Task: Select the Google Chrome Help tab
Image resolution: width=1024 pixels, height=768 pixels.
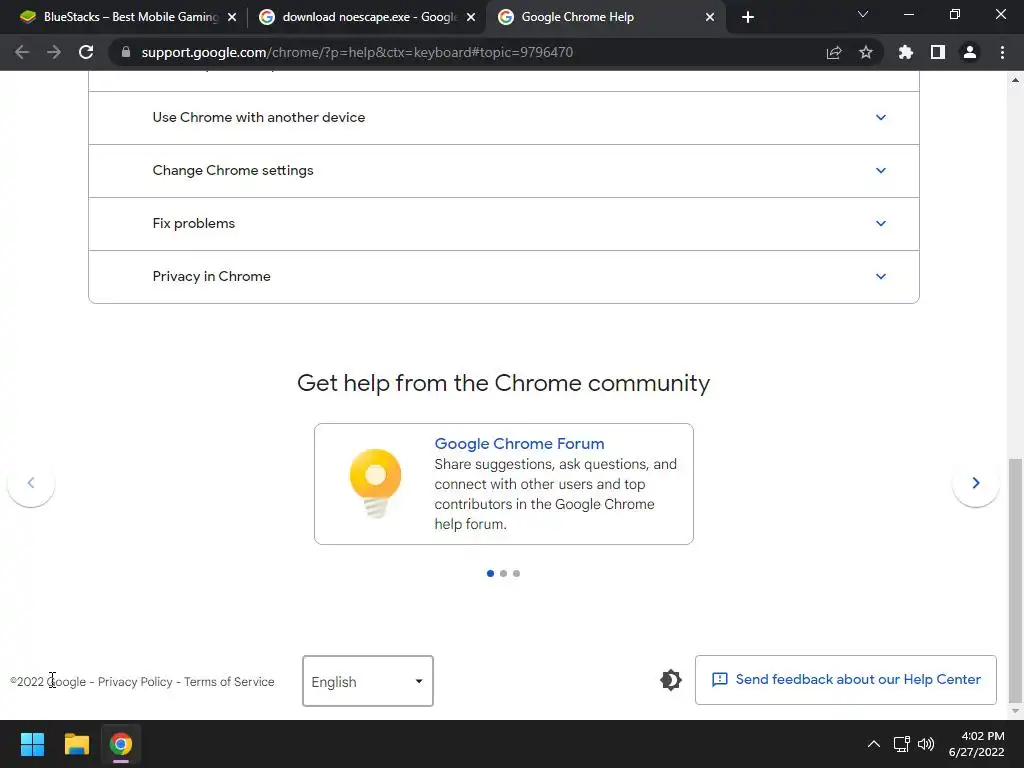Action: (x=606, y=18)
